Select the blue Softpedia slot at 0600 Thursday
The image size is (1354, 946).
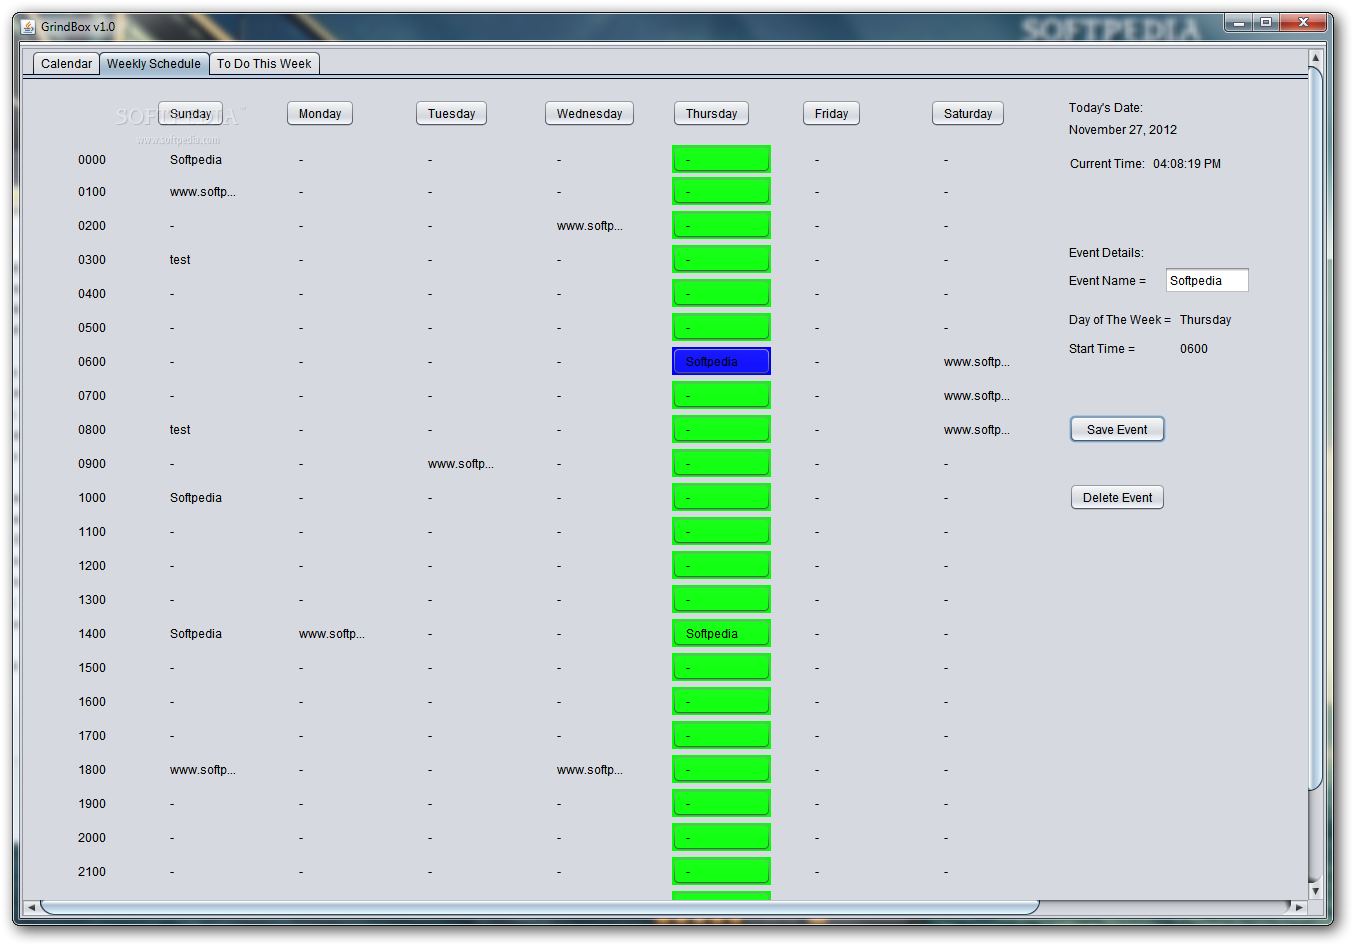point(721,362)
